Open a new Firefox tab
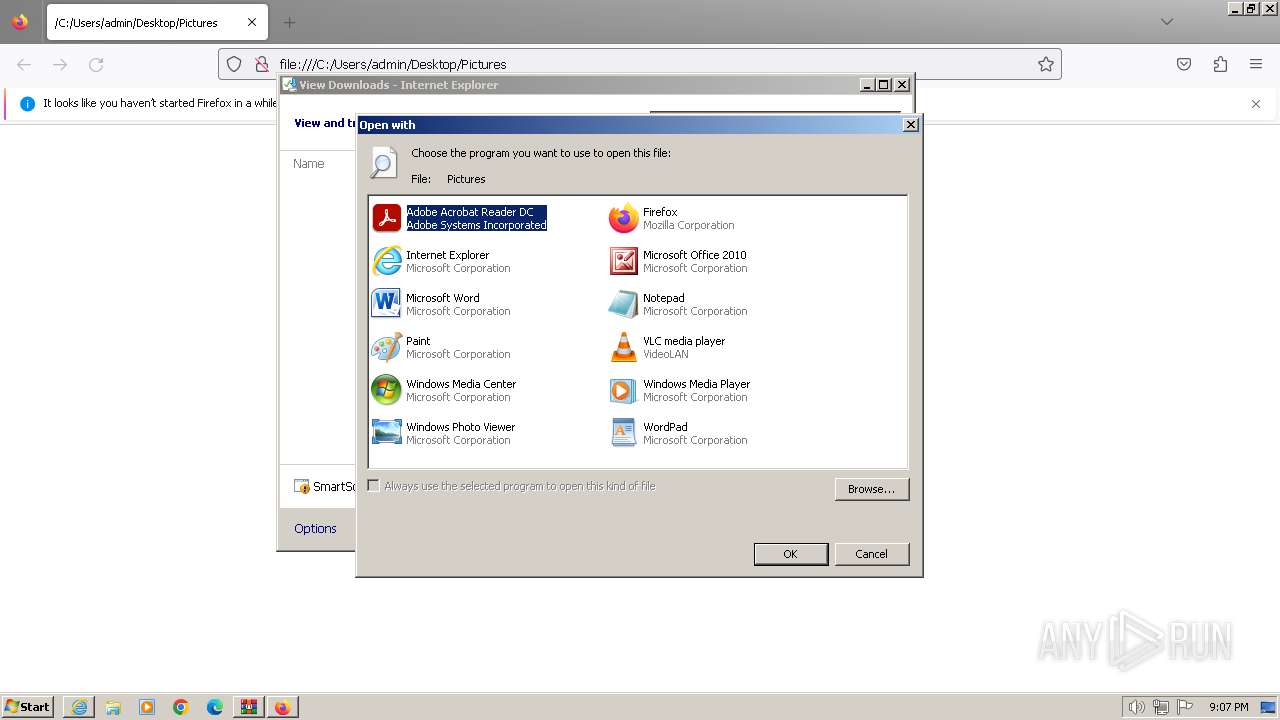Screen dimensions: 1280x720 point(289,22)
